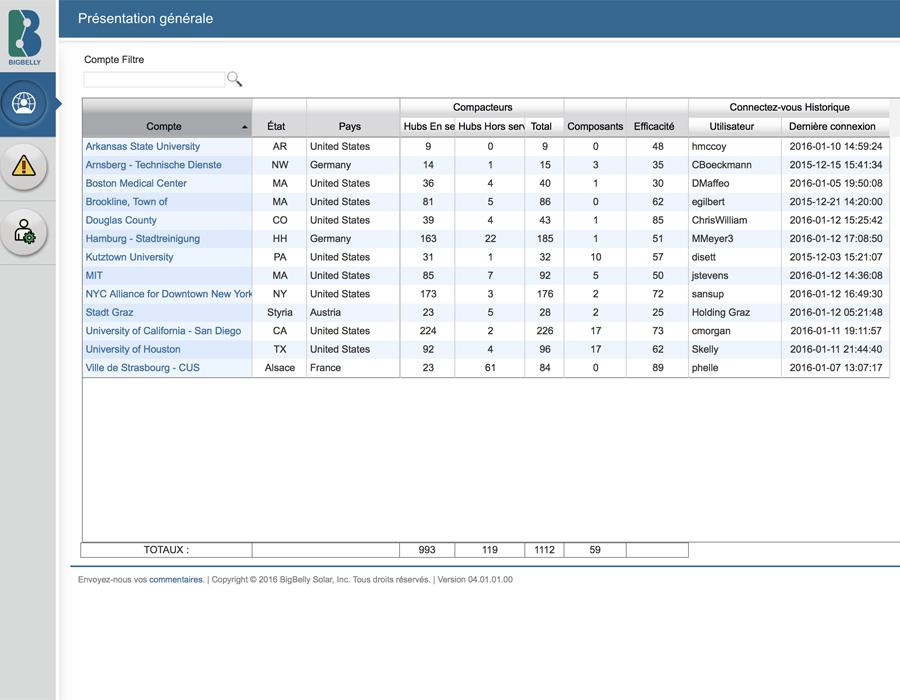The image size is (900, 700).
Task: Click the BigBelly logo icon
Action: pyautogui.click(x=25, y=35)
